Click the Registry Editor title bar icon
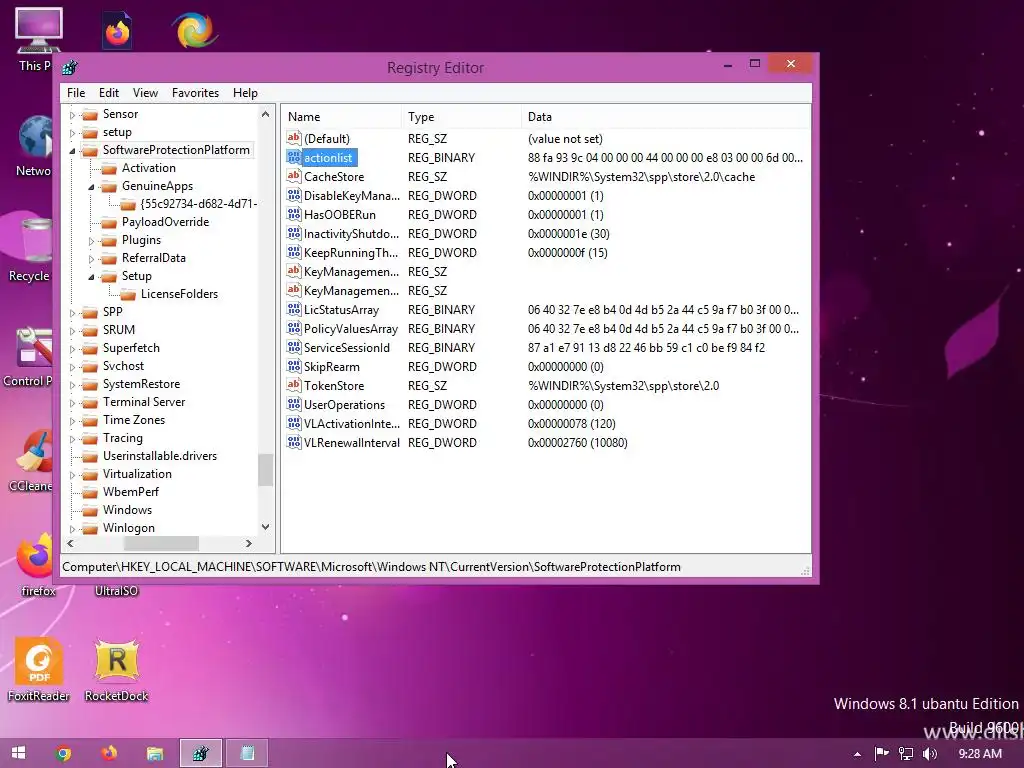The image size is (1024, 768). [70, 67]
